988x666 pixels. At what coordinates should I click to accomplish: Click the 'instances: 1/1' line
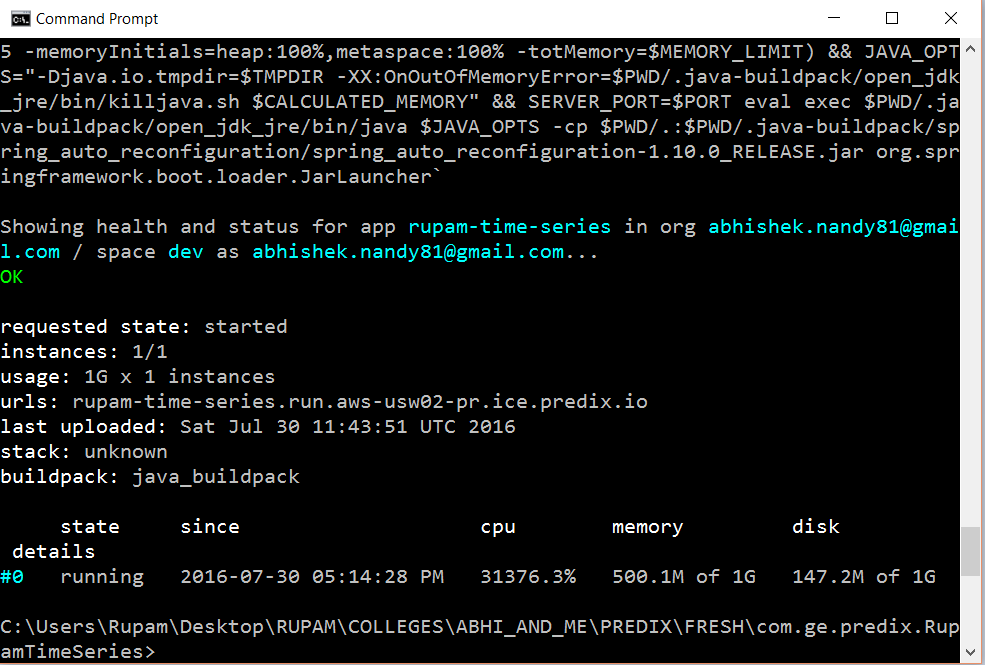pyautogui.click(x=84, y=352)
